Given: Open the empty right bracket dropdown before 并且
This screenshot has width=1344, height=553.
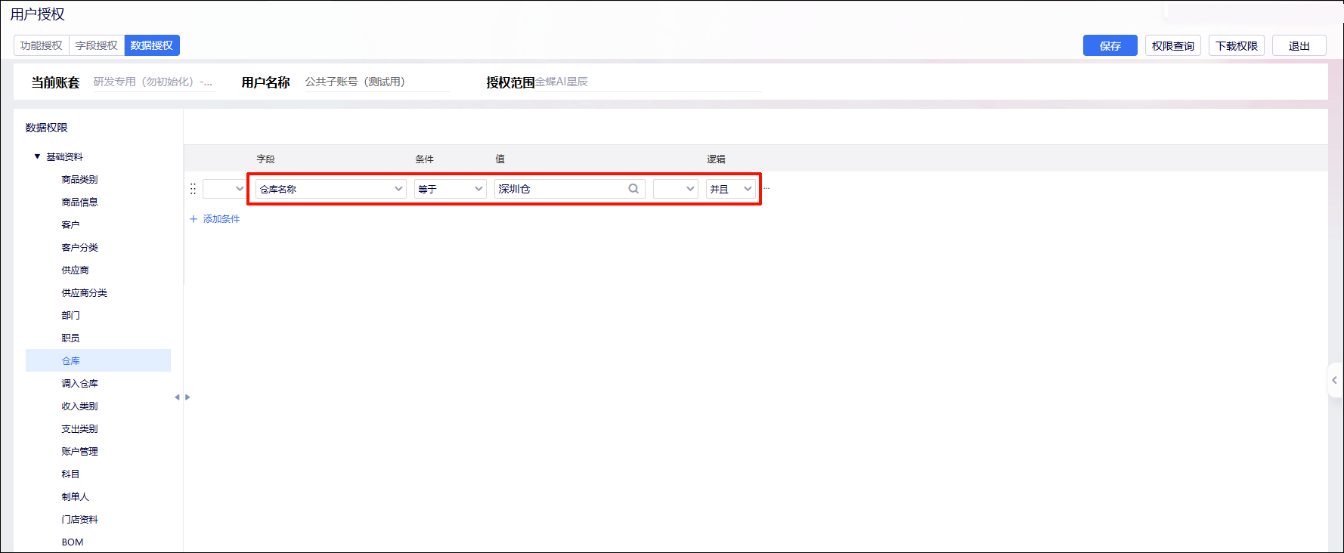Looking at the screenshot, I should click(x=676, y=188).
